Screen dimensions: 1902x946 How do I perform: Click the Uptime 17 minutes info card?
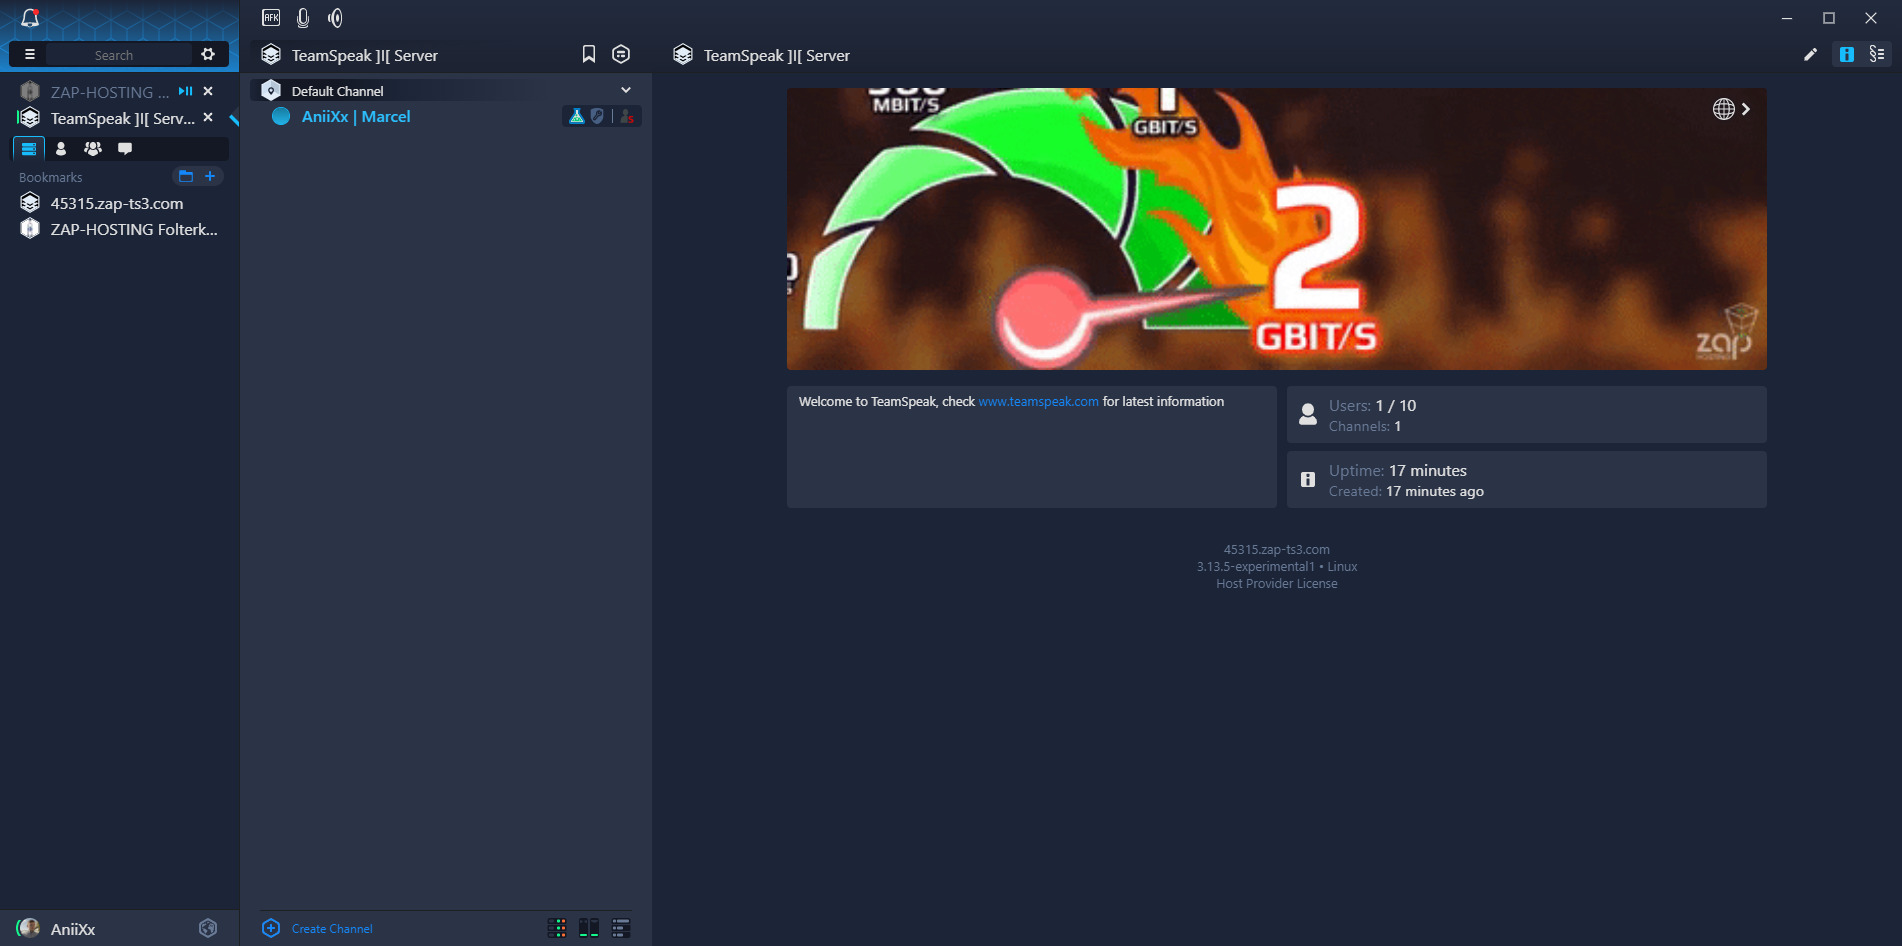click(x=1526, y=480)
